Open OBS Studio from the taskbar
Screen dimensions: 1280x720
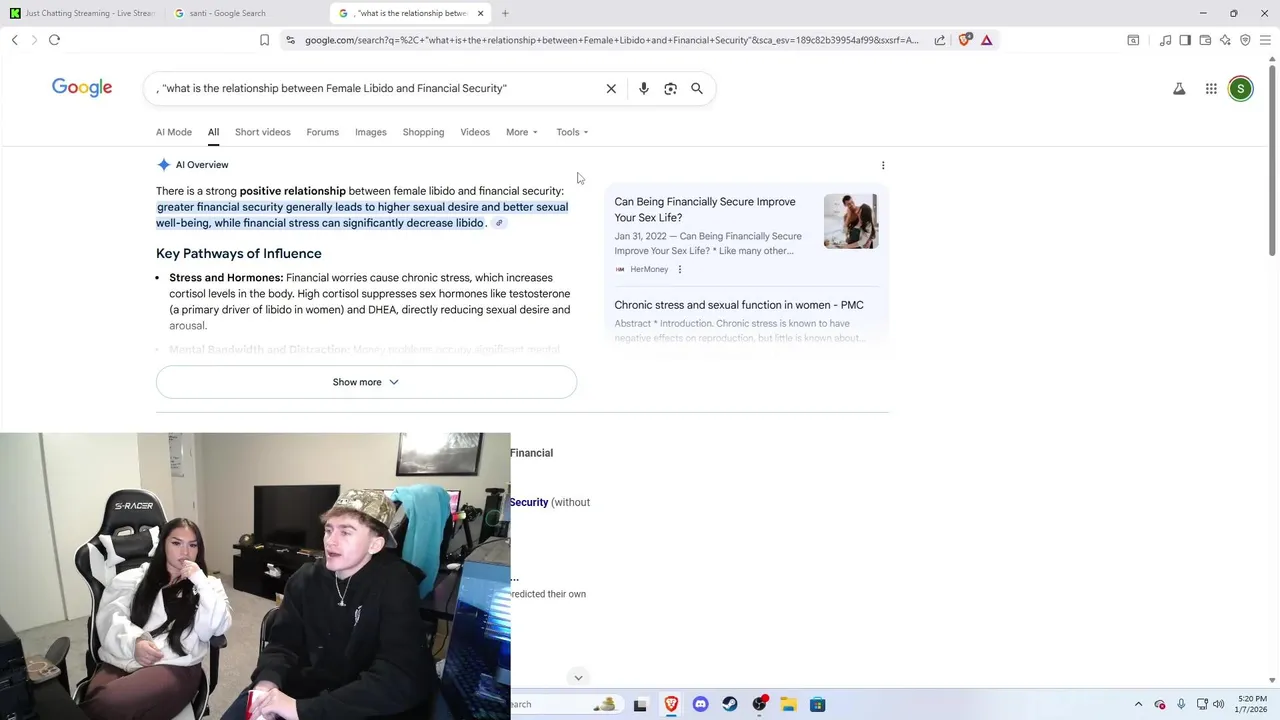760,704
